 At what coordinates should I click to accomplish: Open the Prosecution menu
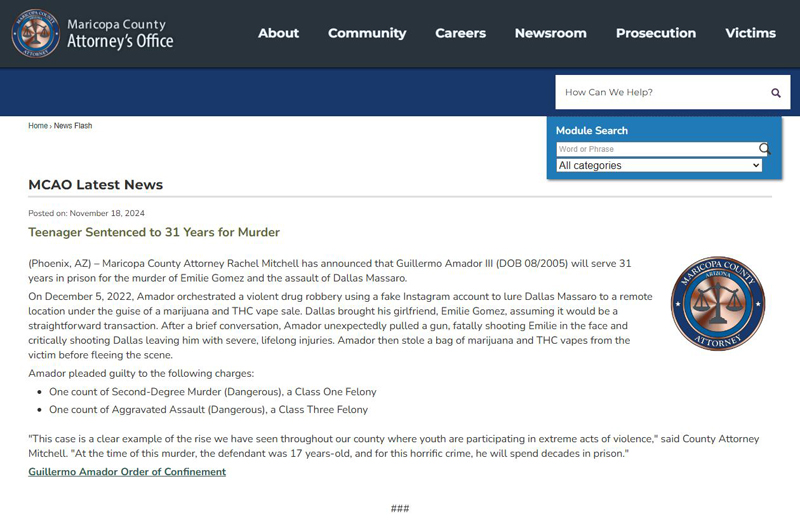click(x=655, y=33)
